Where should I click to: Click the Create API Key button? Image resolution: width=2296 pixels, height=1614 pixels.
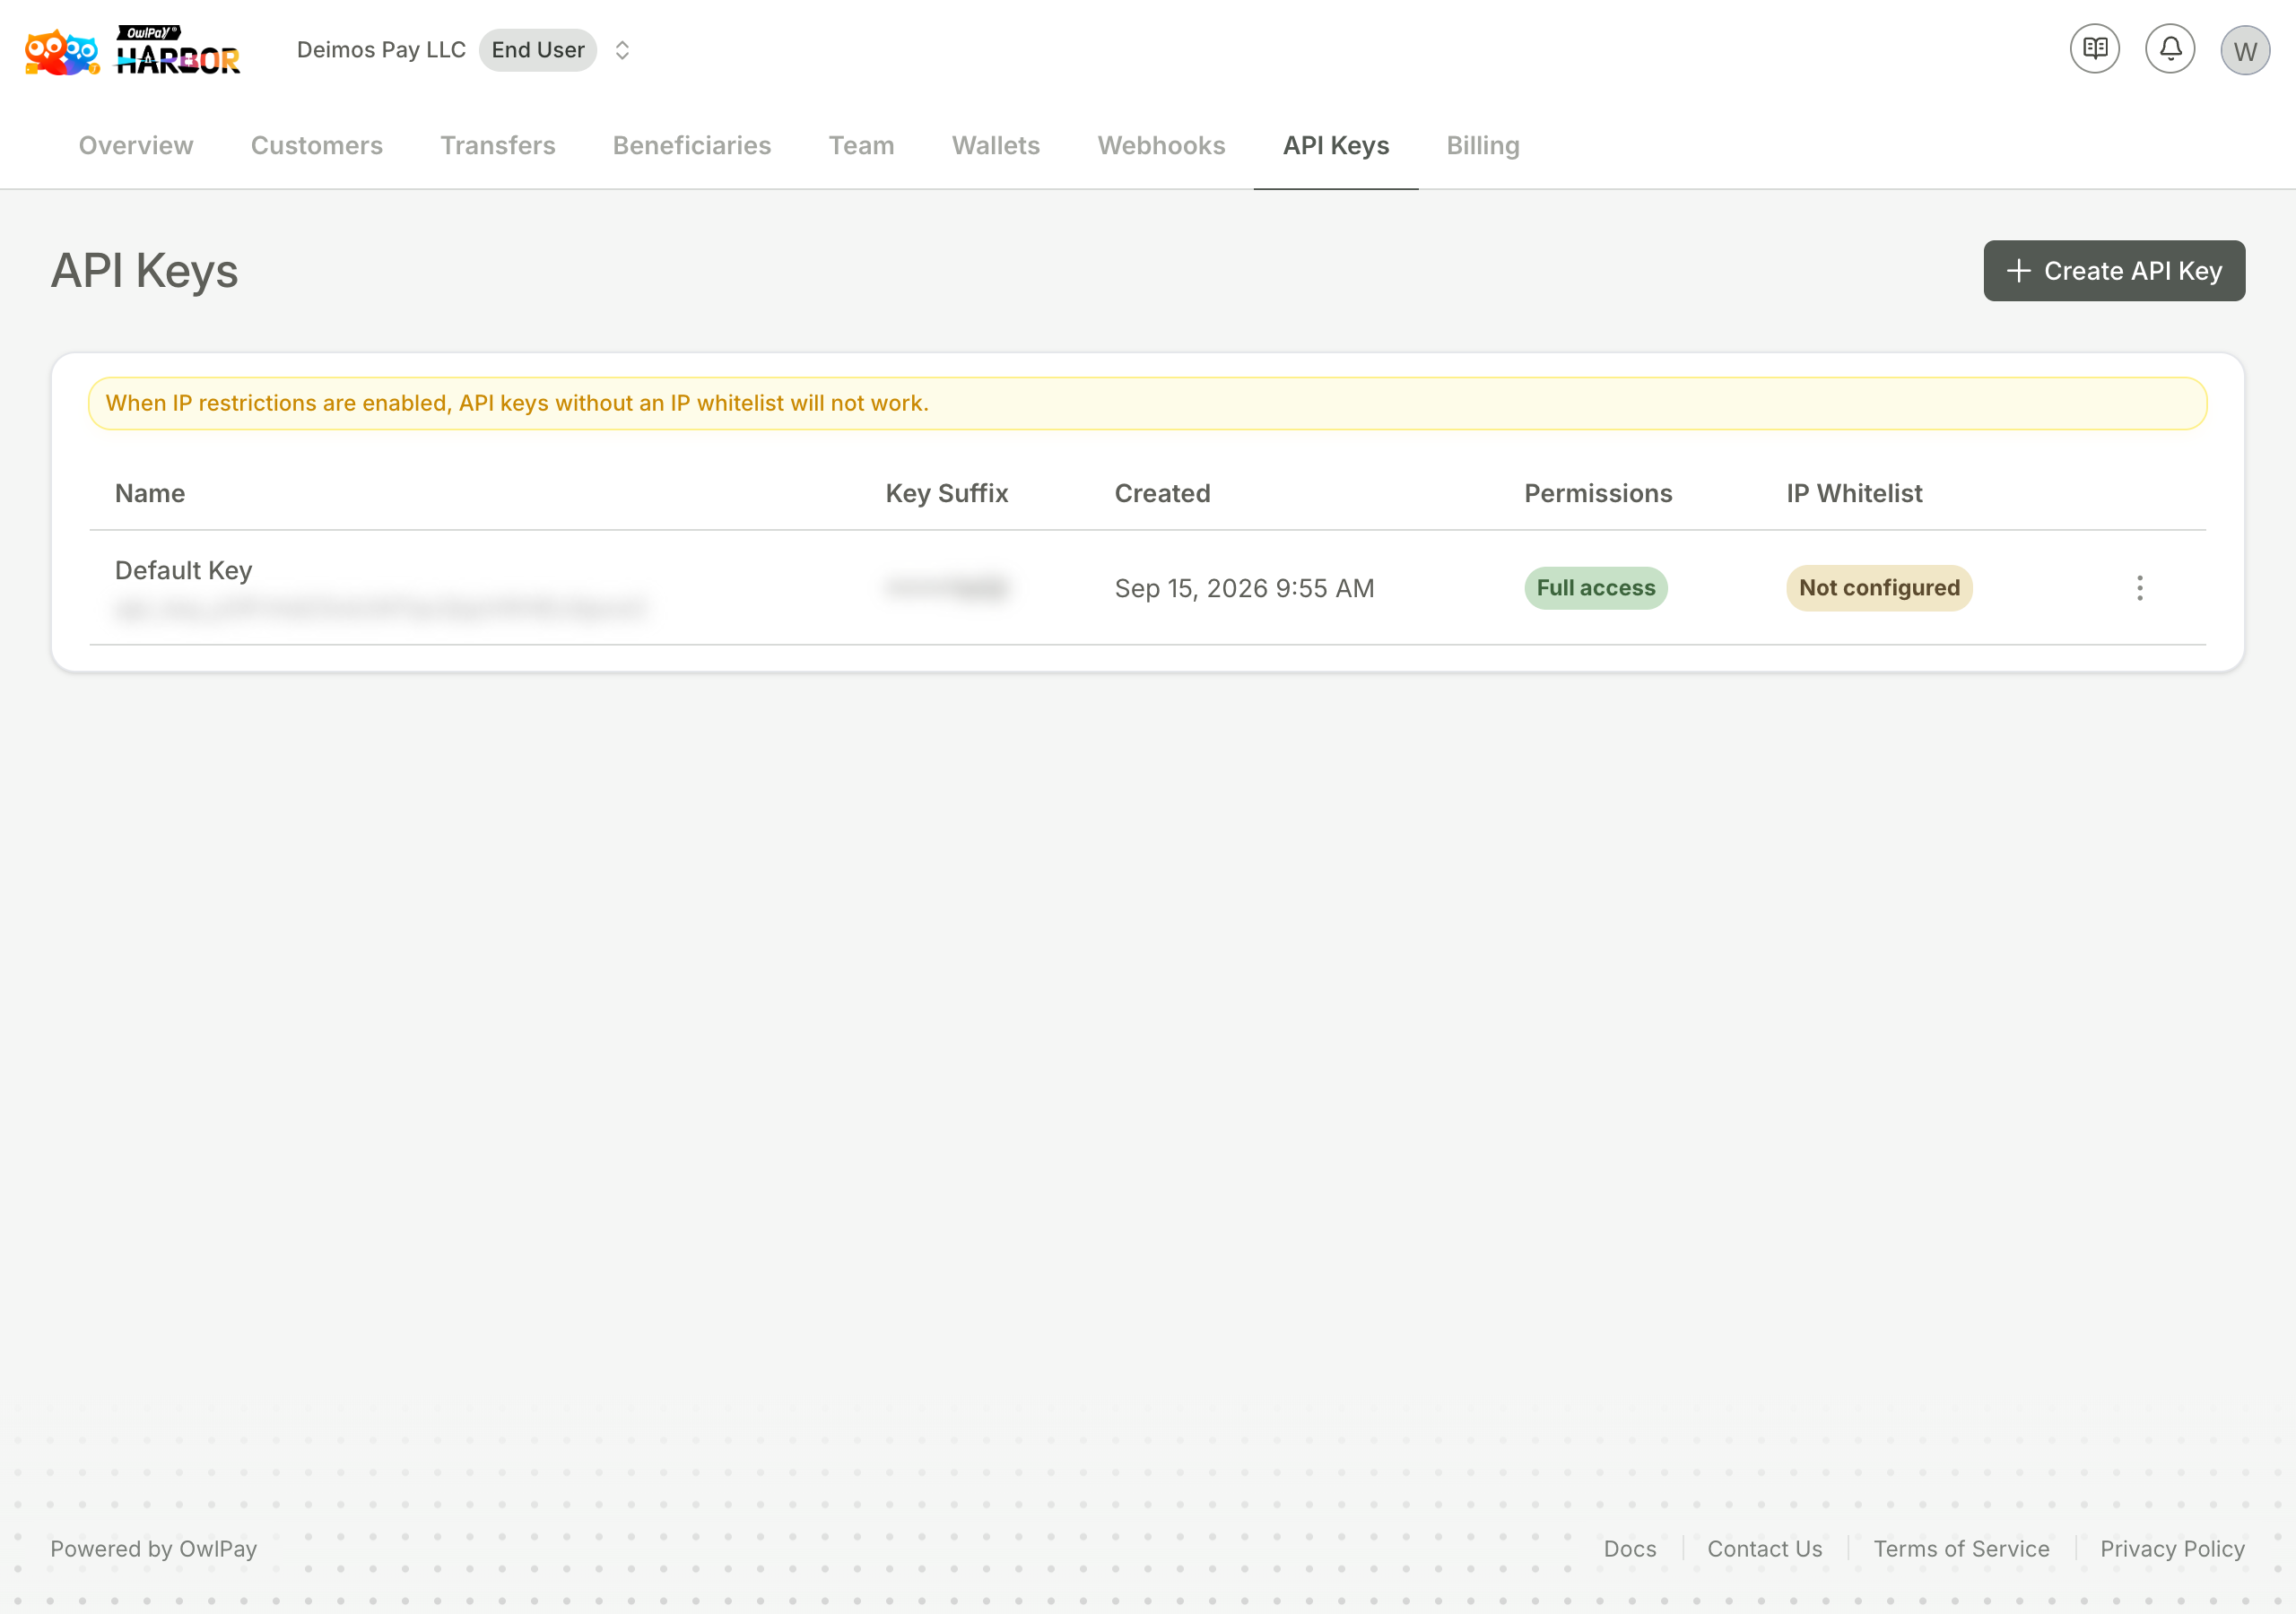2114,271
